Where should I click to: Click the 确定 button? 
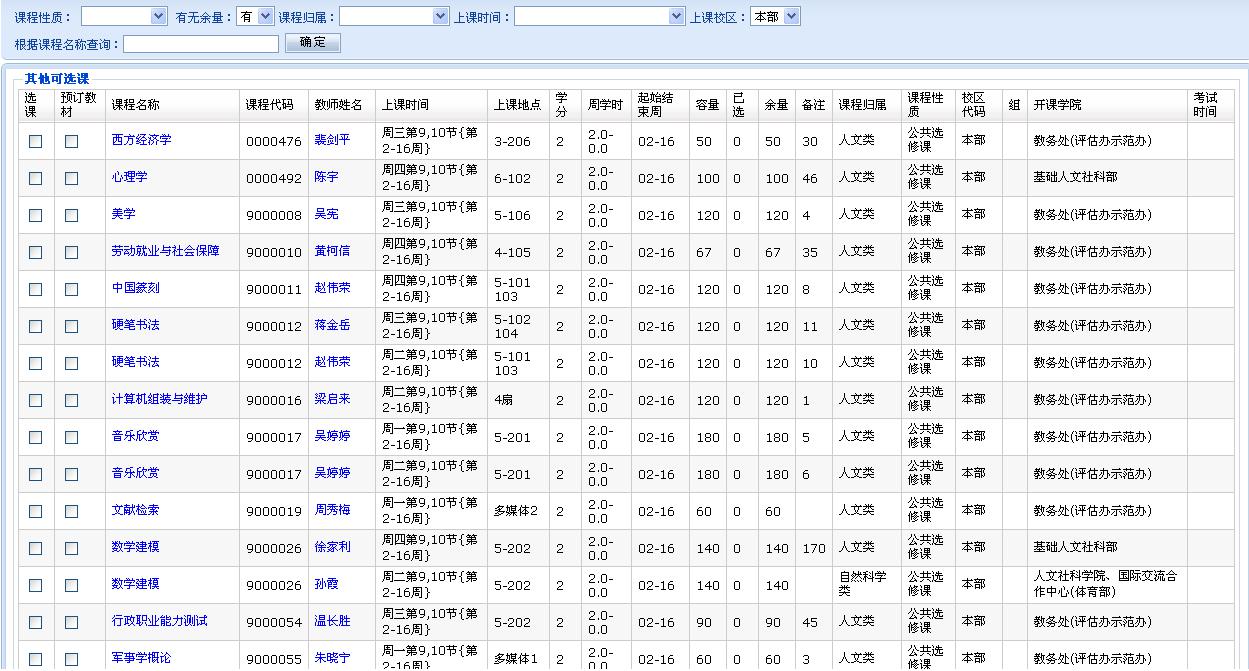[312, 43]
